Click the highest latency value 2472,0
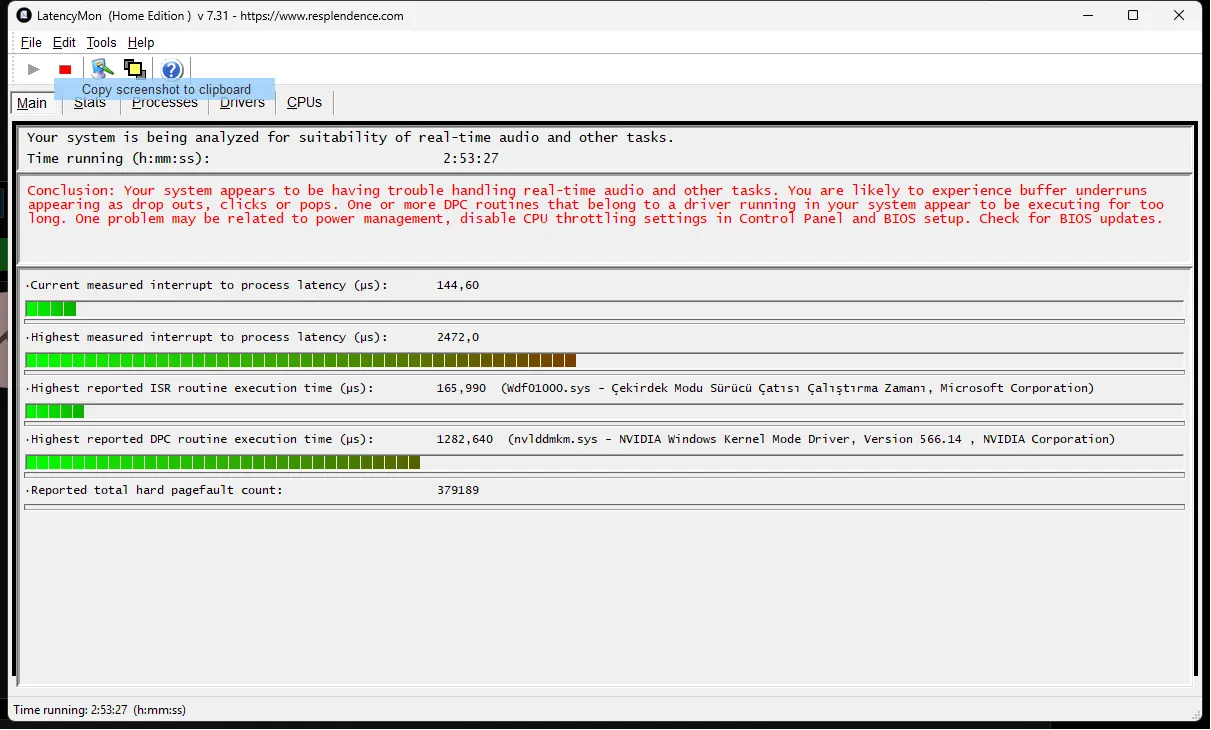 (x=458, y=337)
